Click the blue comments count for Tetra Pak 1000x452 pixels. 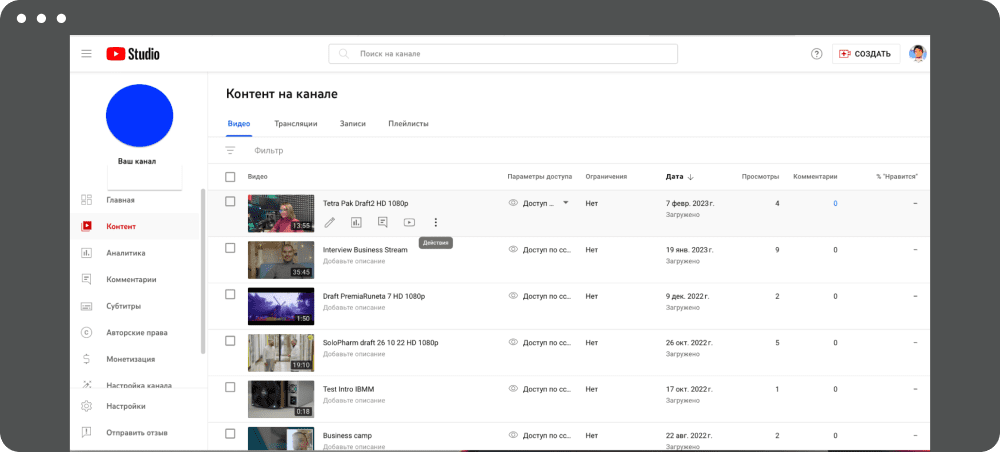coord(835,203)
